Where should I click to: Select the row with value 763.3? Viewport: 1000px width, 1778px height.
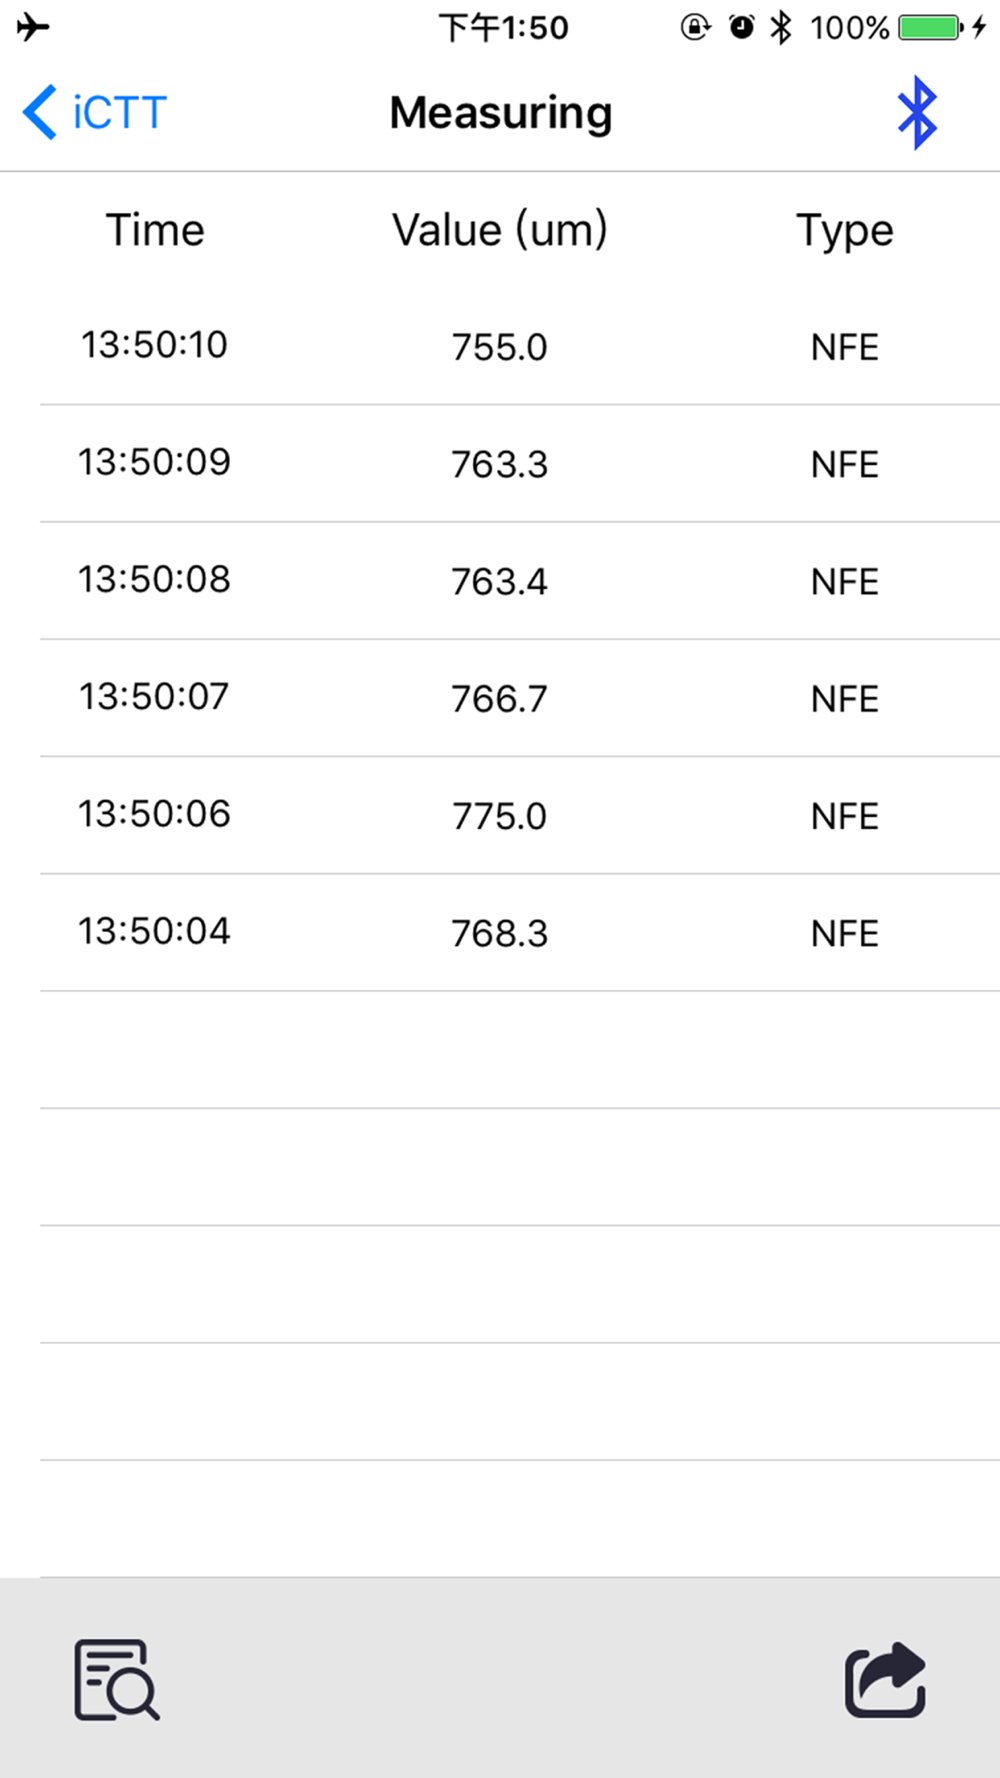499,464
